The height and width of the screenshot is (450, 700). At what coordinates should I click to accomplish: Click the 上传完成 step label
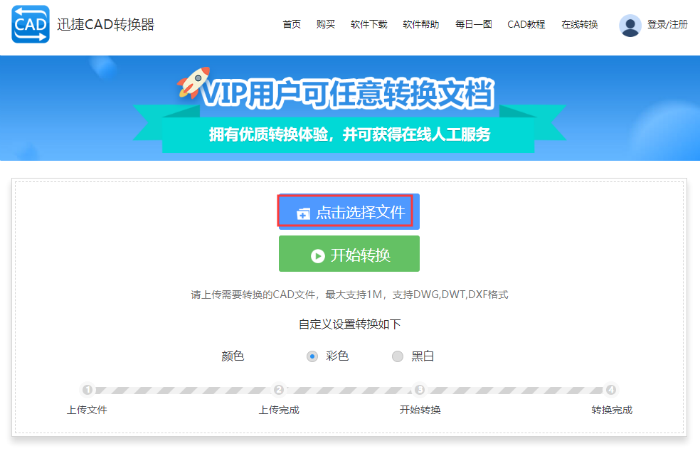tap(279, 410)
